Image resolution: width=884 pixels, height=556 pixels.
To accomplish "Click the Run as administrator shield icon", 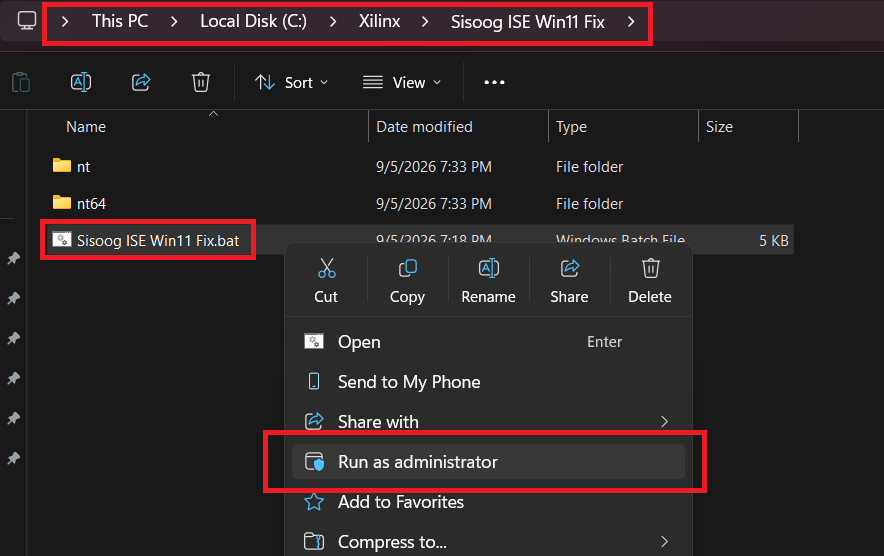I will tap(314, 462).
